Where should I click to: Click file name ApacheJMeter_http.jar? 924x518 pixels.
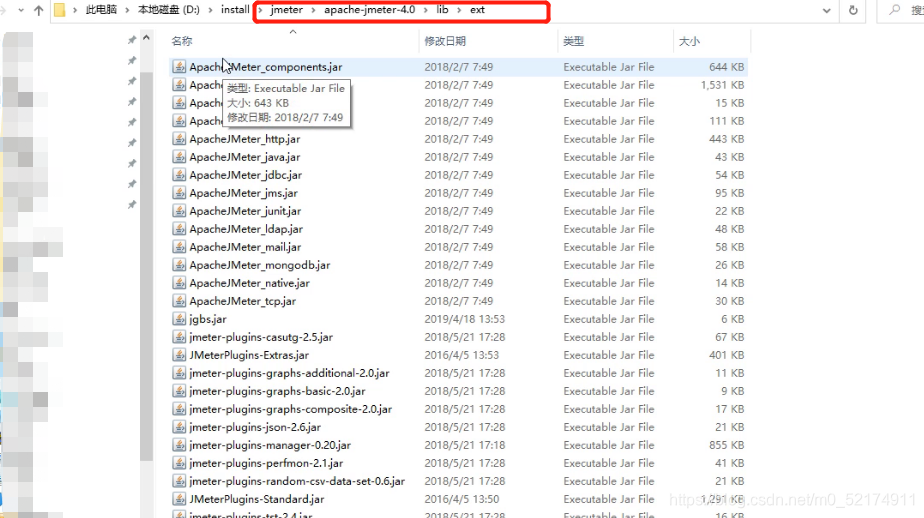coord(245,139)
